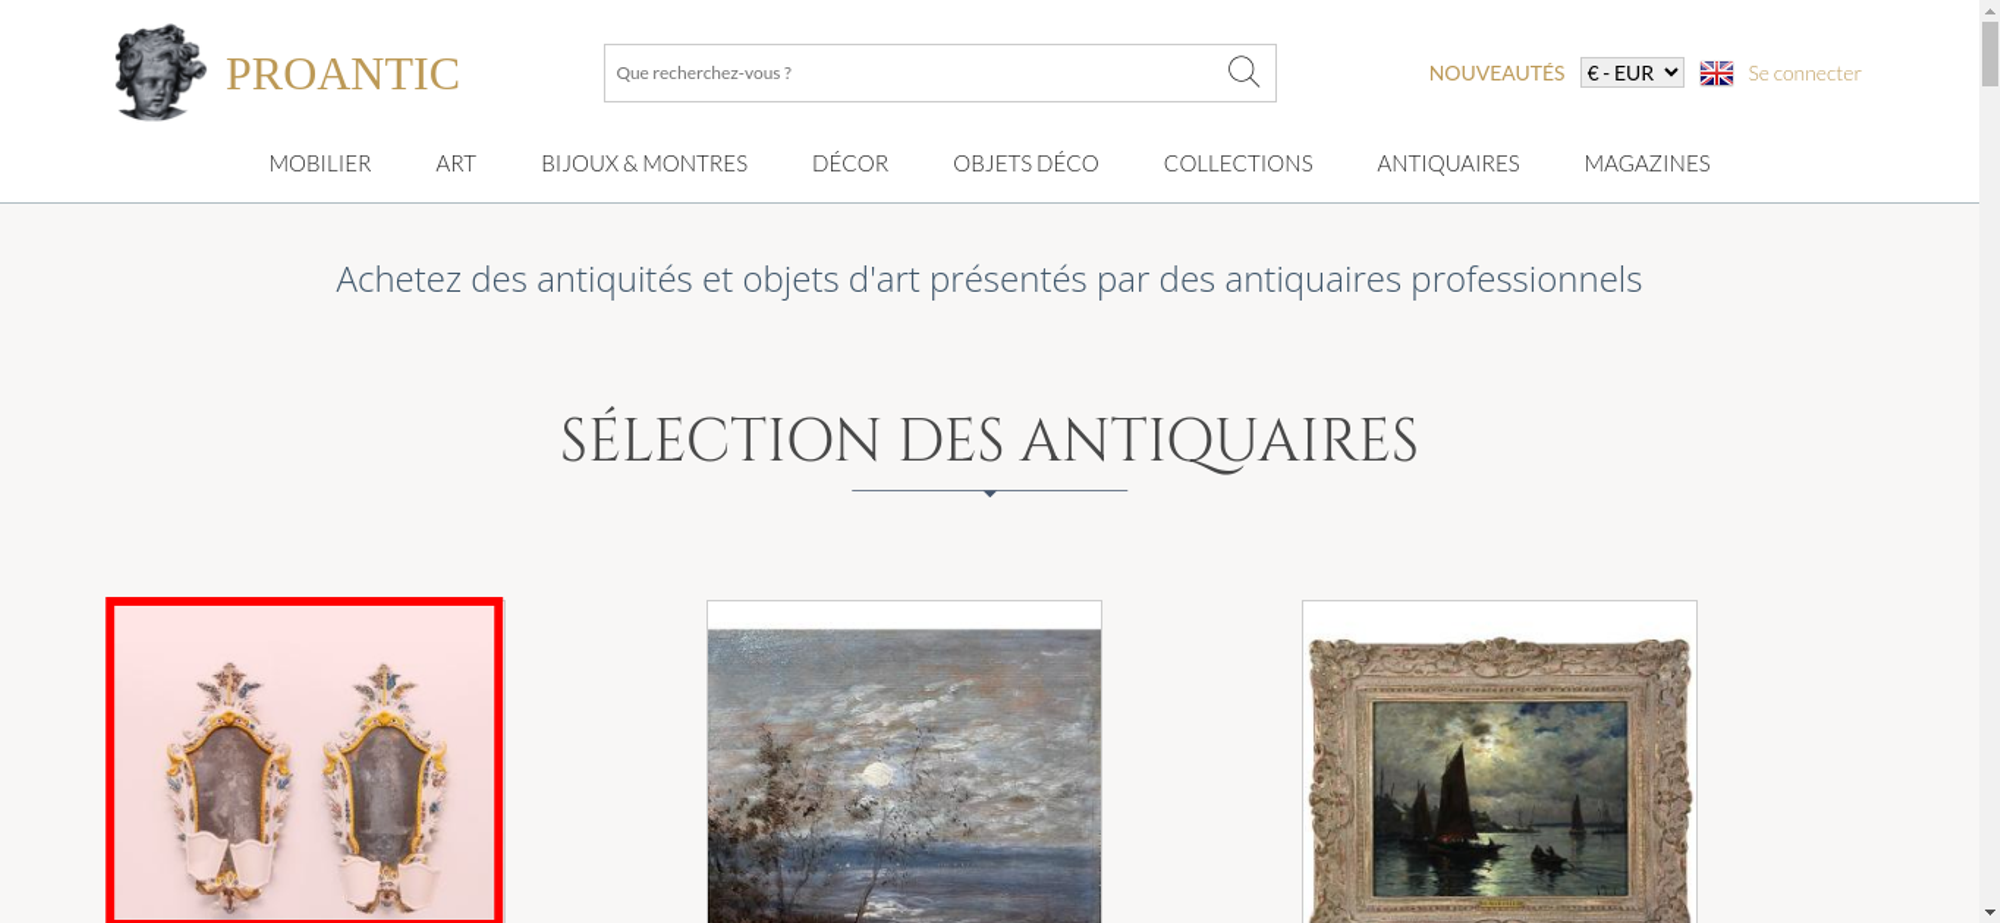
Task: Open the framed sailboat night painting thumbnail
Action: click(1499, 762)
